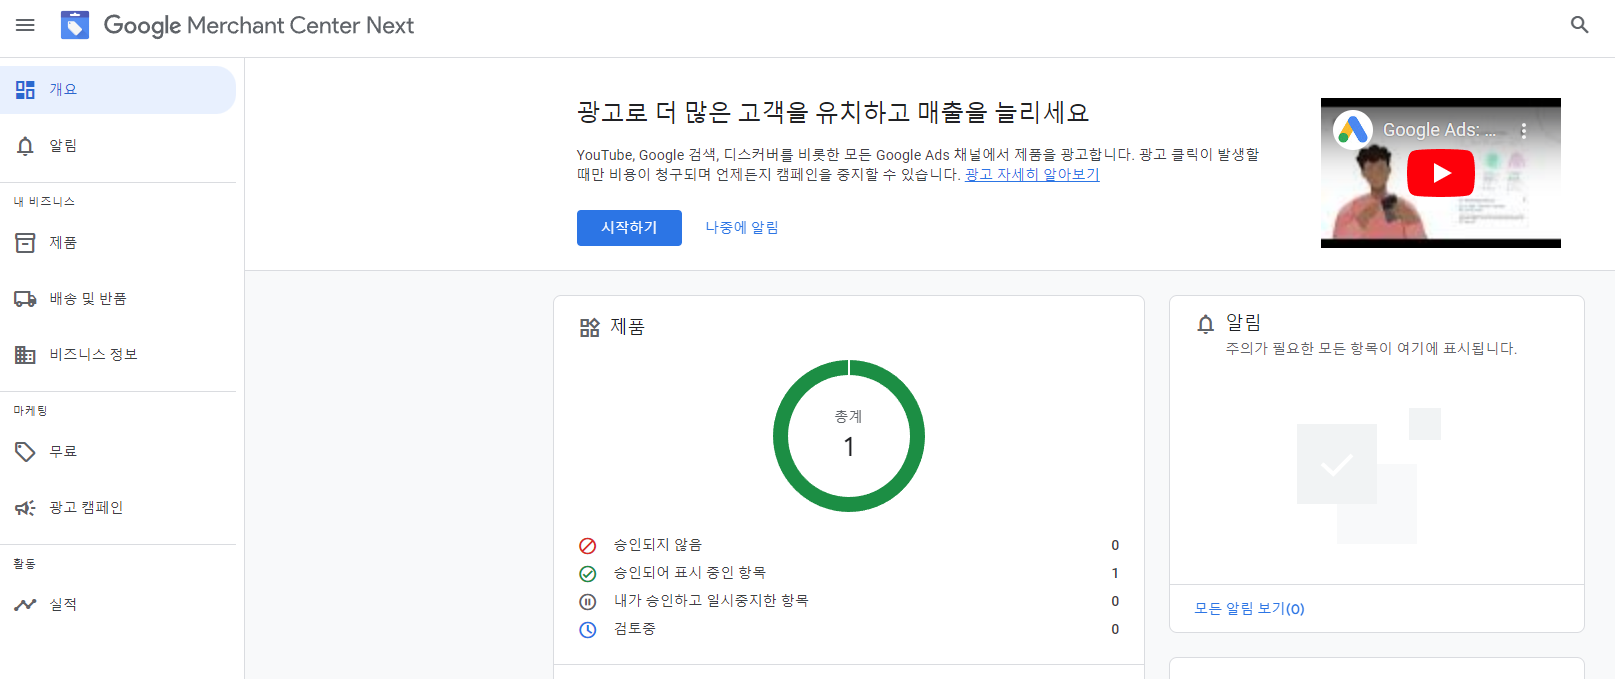Image resolution: width=1615 pixels, height=679 pixels.
Task: Click the 배송 및 반품 truck icon
Action: (x=25, y=299)
